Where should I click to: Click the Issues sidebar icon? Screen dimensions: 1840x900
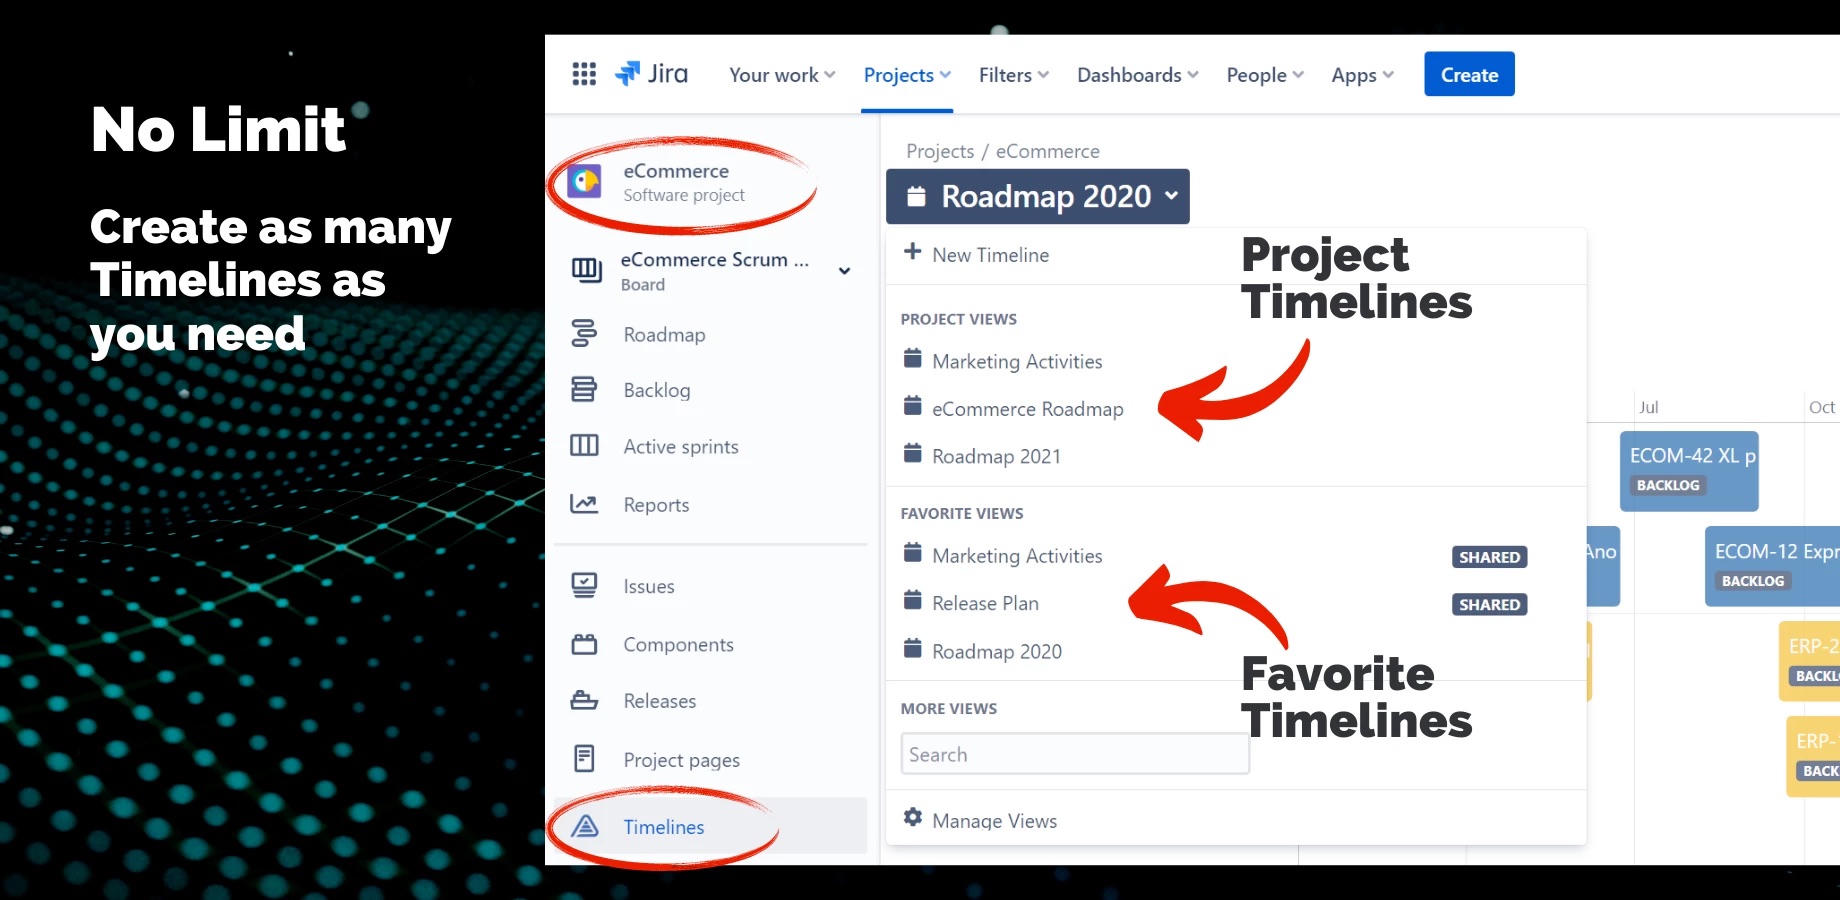[x=584, y=586]
